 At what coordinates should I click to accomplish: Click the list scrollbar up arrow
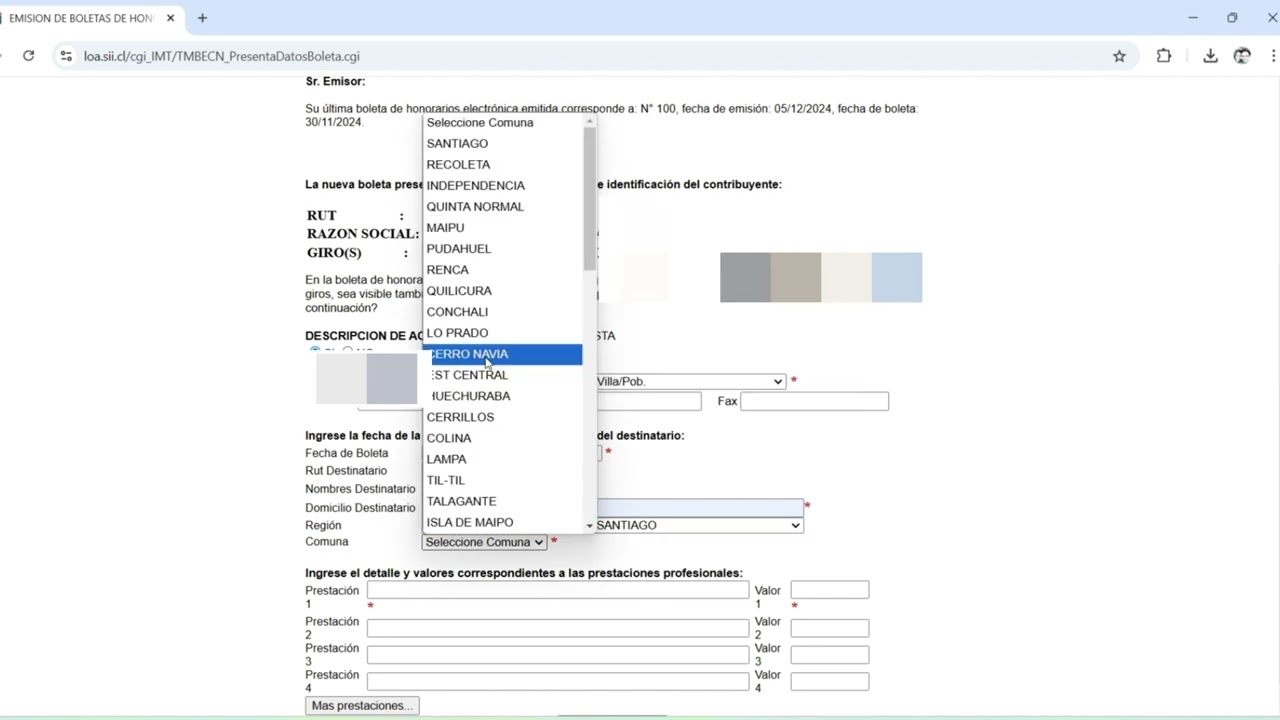[589, 121]
